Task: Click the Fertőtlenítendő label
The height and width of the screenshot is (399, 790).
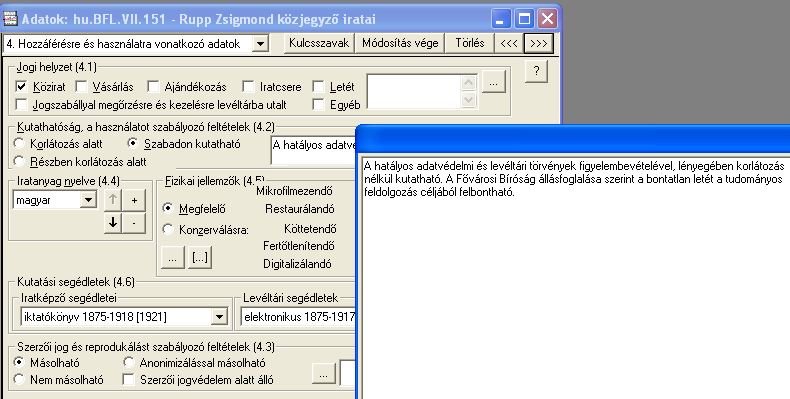Action: pyautogui.click(x=299, y=246)
